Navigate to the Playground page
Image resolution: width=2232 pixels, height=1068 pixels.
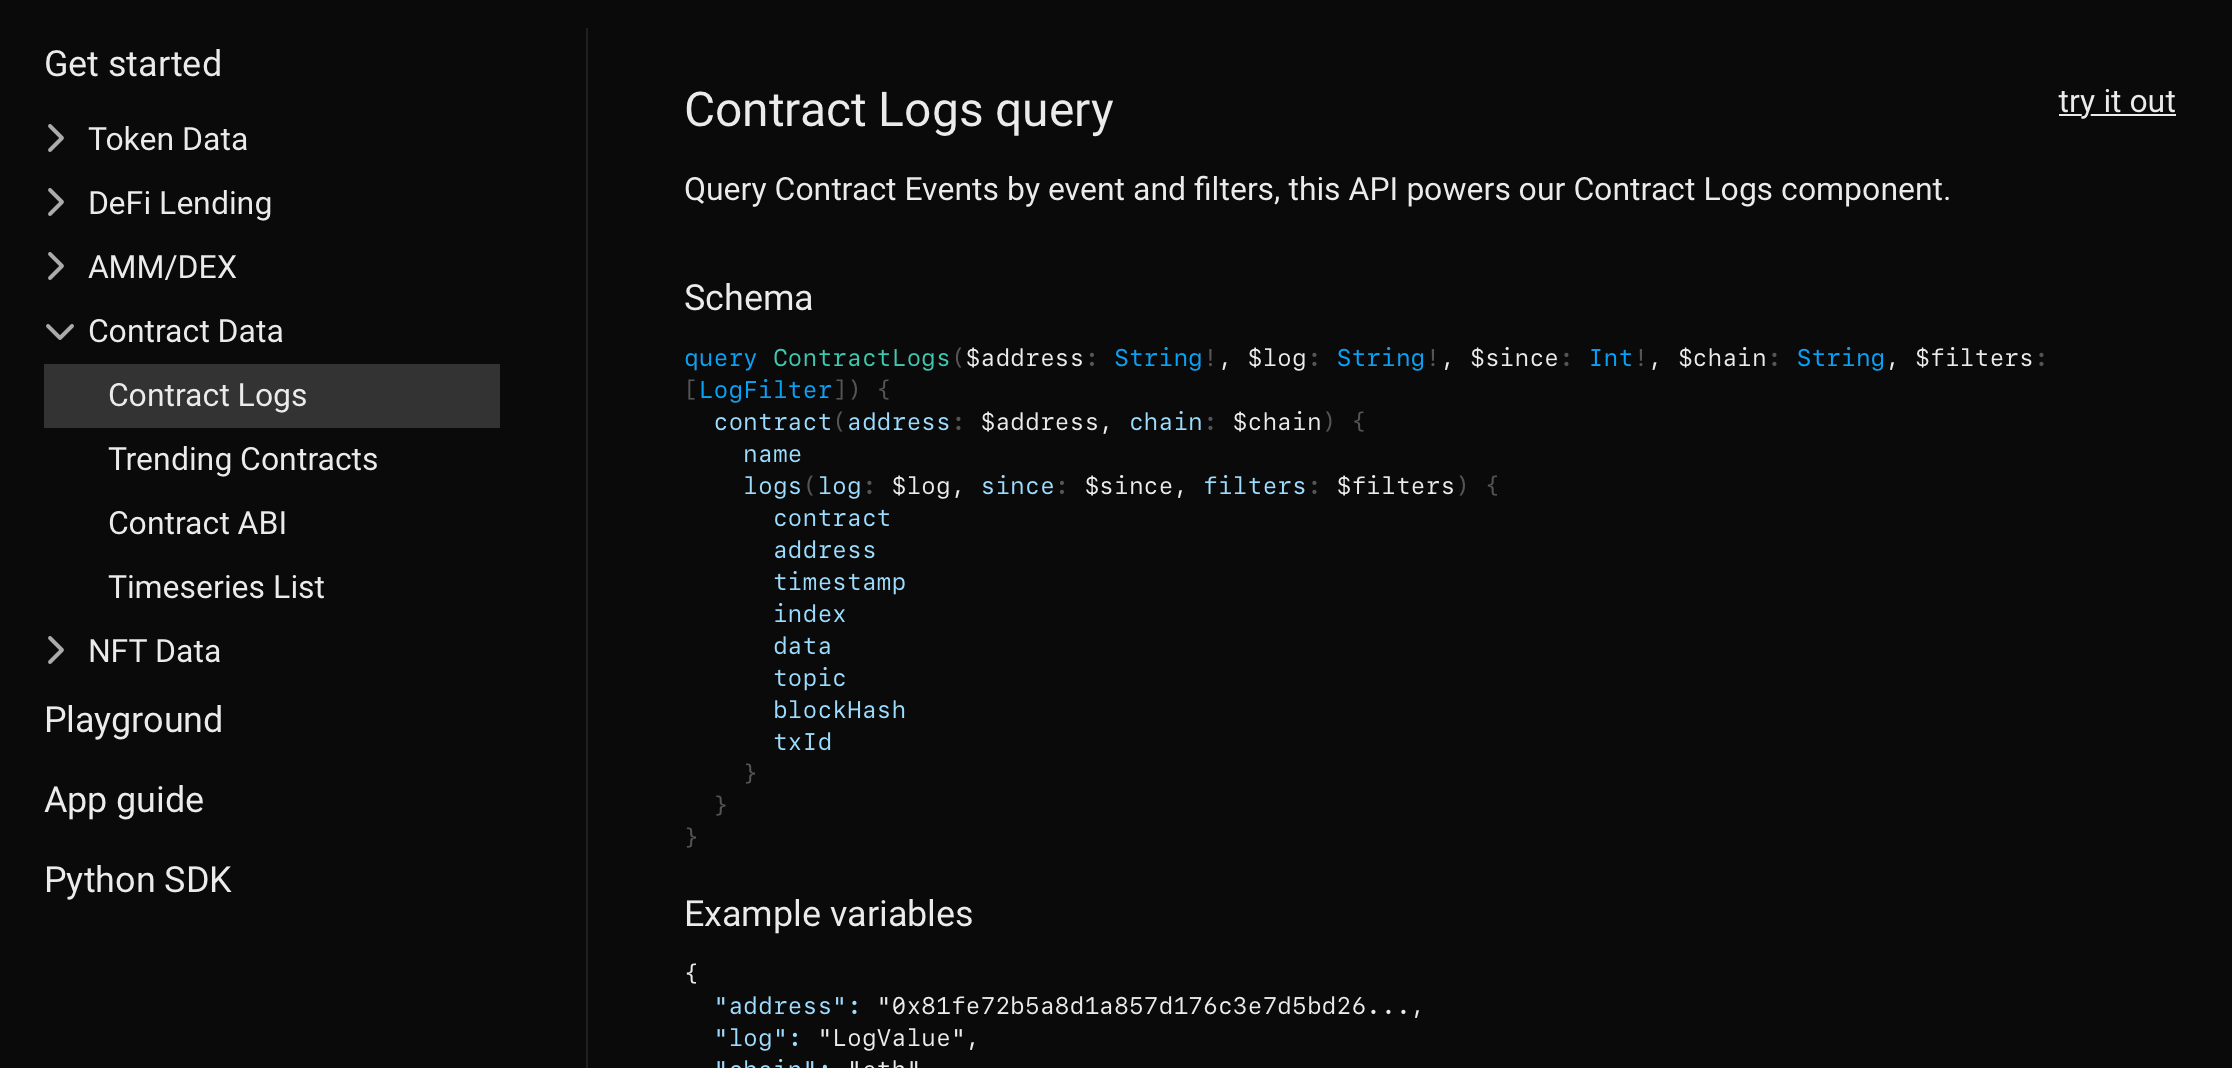coord(133,720)
